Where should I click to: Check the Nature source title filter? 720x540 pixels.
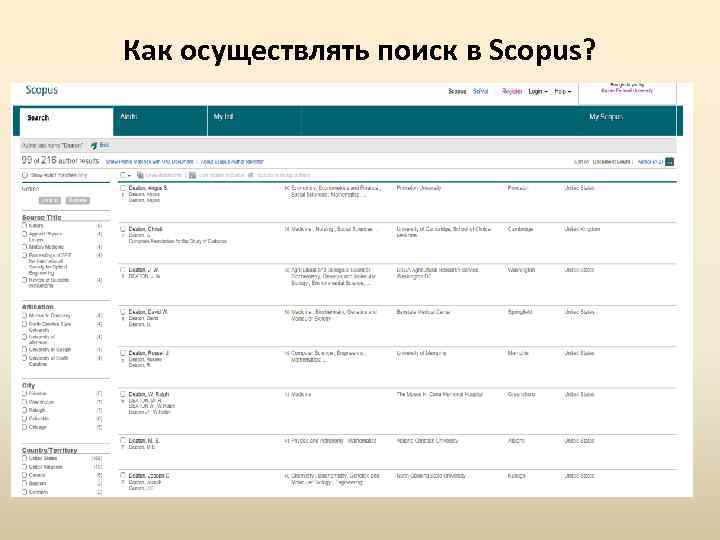coord(25,225)
